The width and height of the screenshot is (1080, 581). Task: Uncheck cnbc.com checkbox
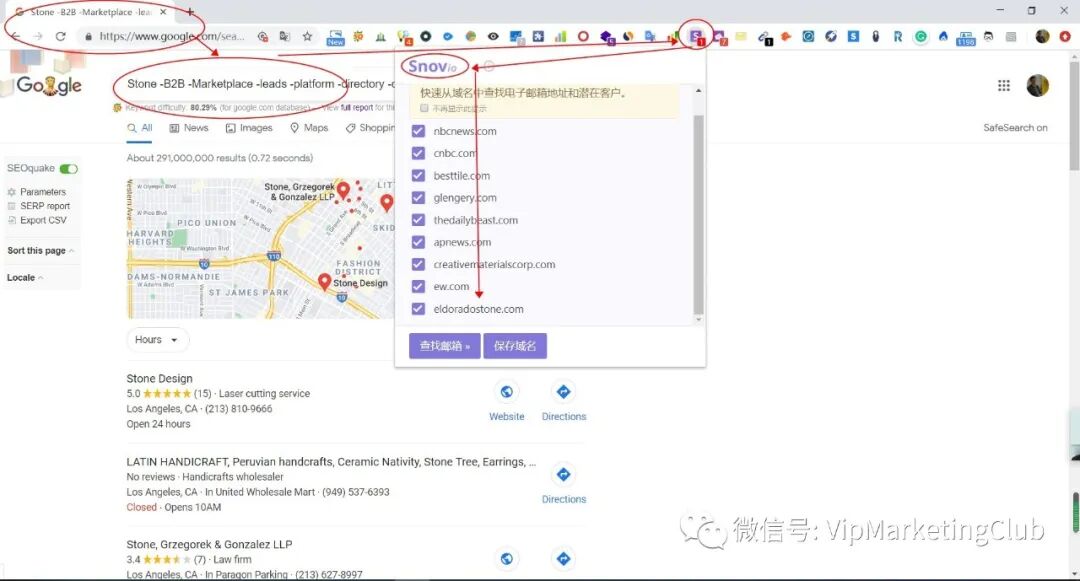pyautogui.click(x=418, y=153)
